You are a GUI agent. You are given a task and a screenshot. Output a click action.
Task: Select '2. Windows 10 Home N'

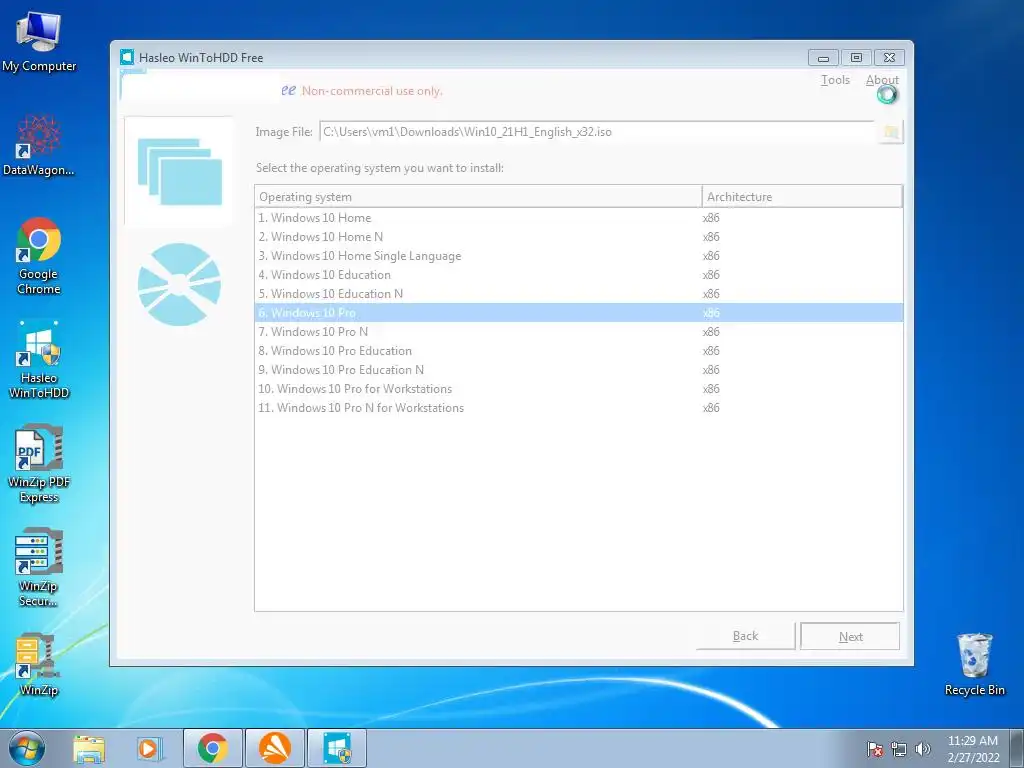[579, 237]
